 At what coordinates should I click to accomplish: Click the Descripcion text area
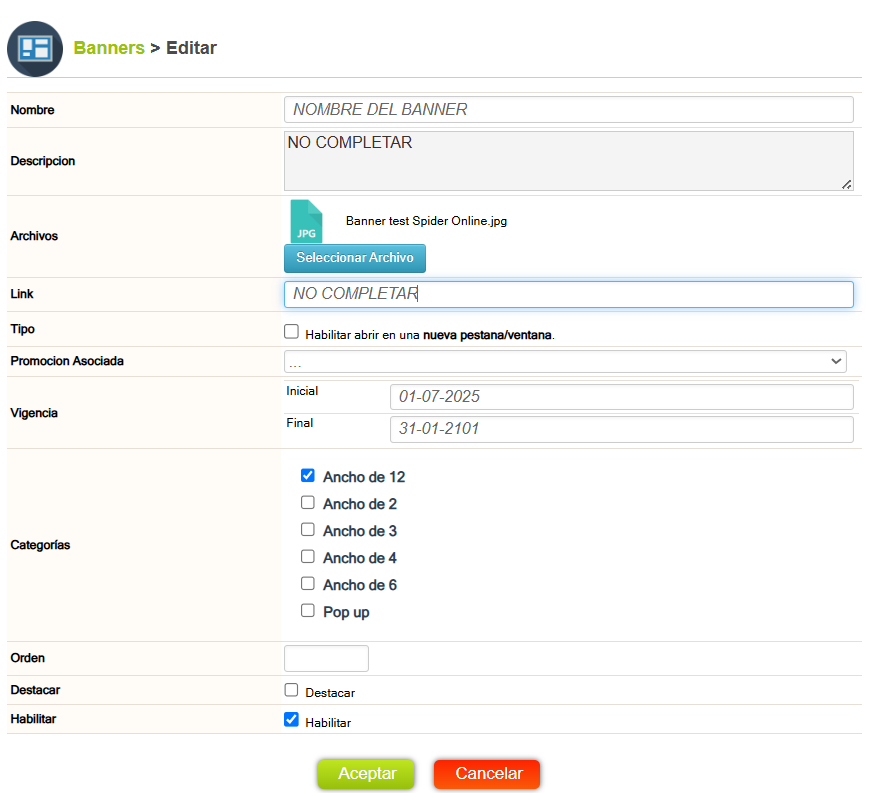click(x=568, y=161)
